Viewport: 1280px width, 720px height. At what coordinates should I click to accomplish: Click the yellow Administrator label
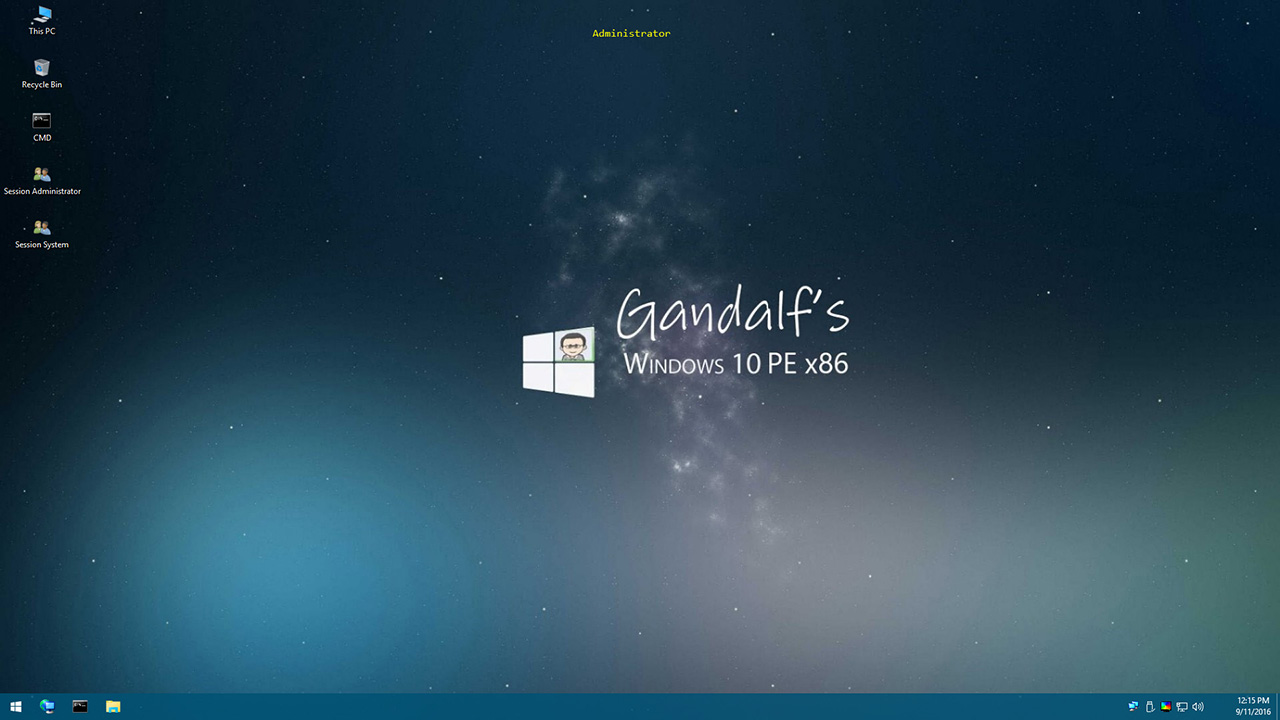click(x=631, y=34)
